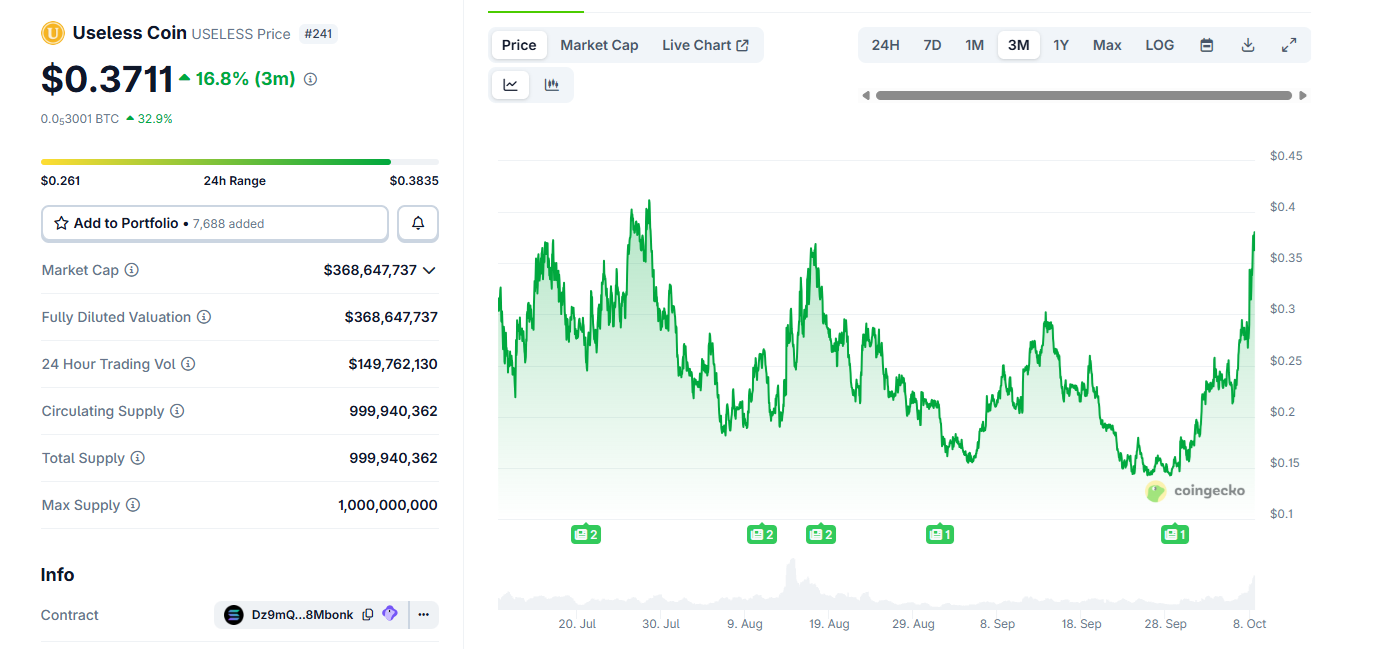This screenshot has width=1374, height=649.
Task: Download chart data icon
Action: [x=1248, y=45]
